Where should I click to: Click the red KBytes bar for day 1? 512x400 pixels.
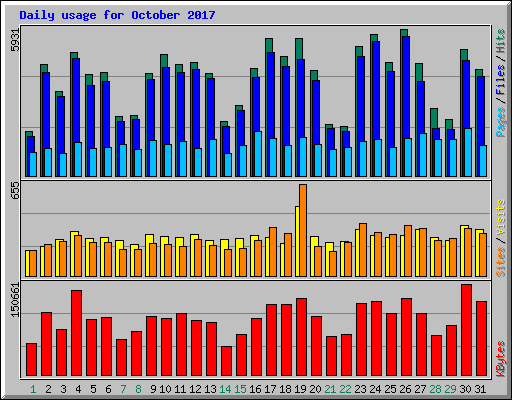coord(31,360)
